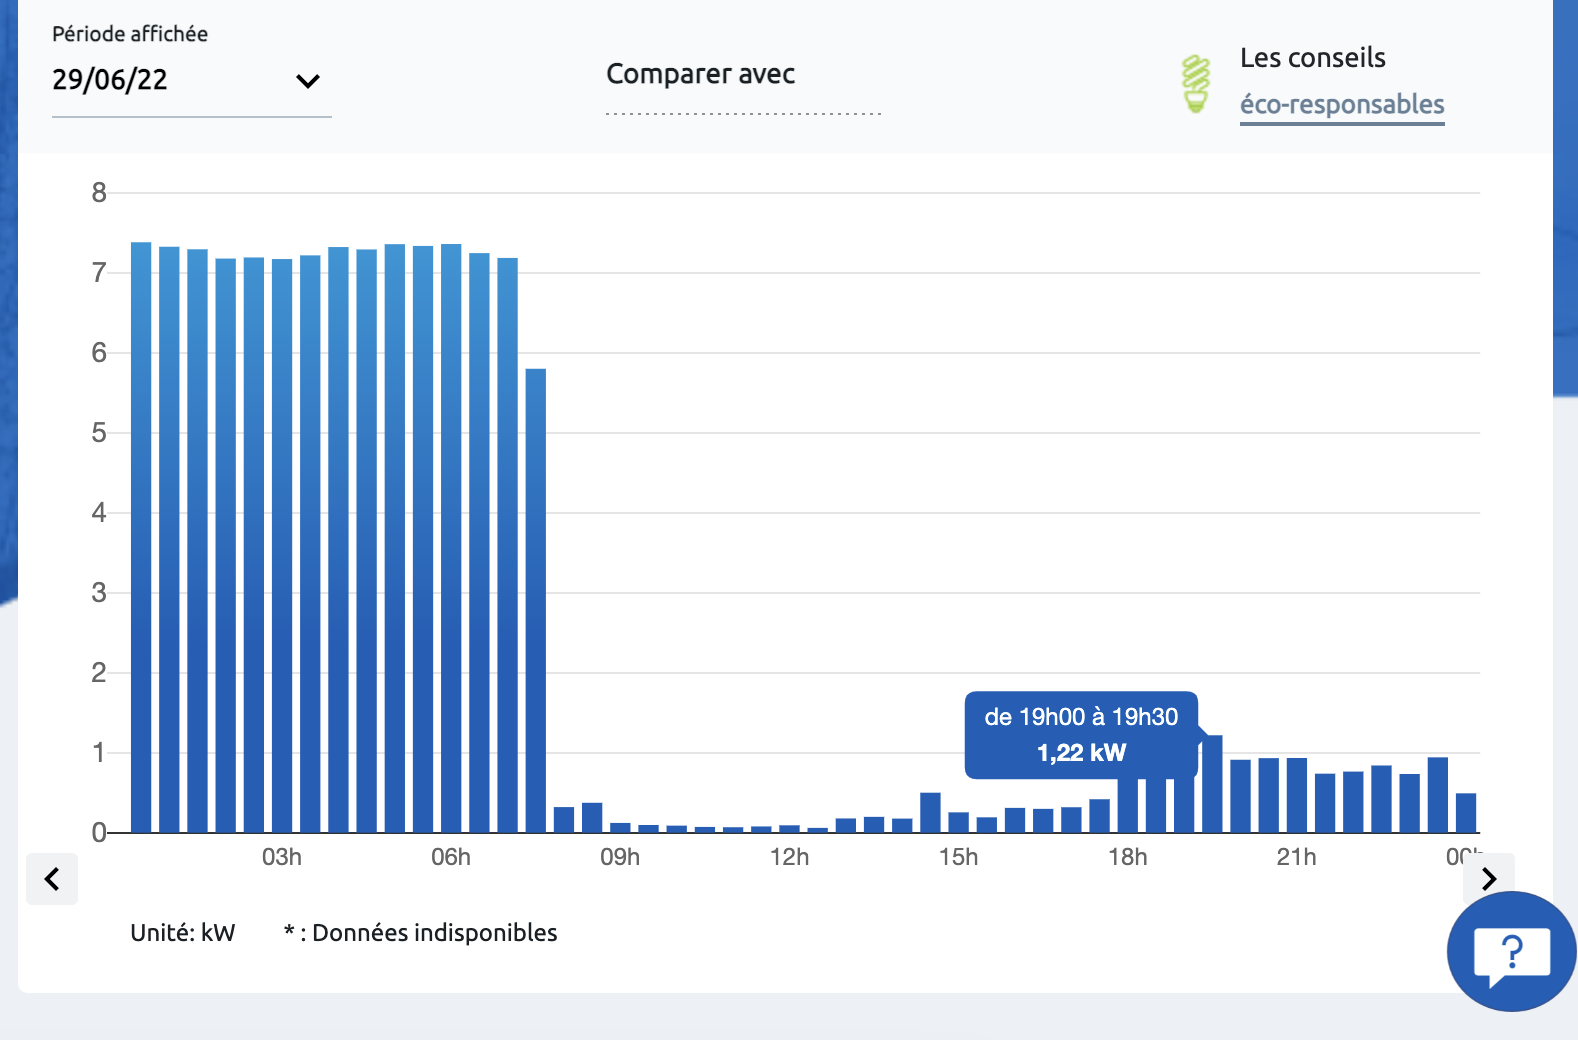This screenshot has height=1040, width=1578.
Task: Open the help chat bubble icon
Action: point(1512,951)
